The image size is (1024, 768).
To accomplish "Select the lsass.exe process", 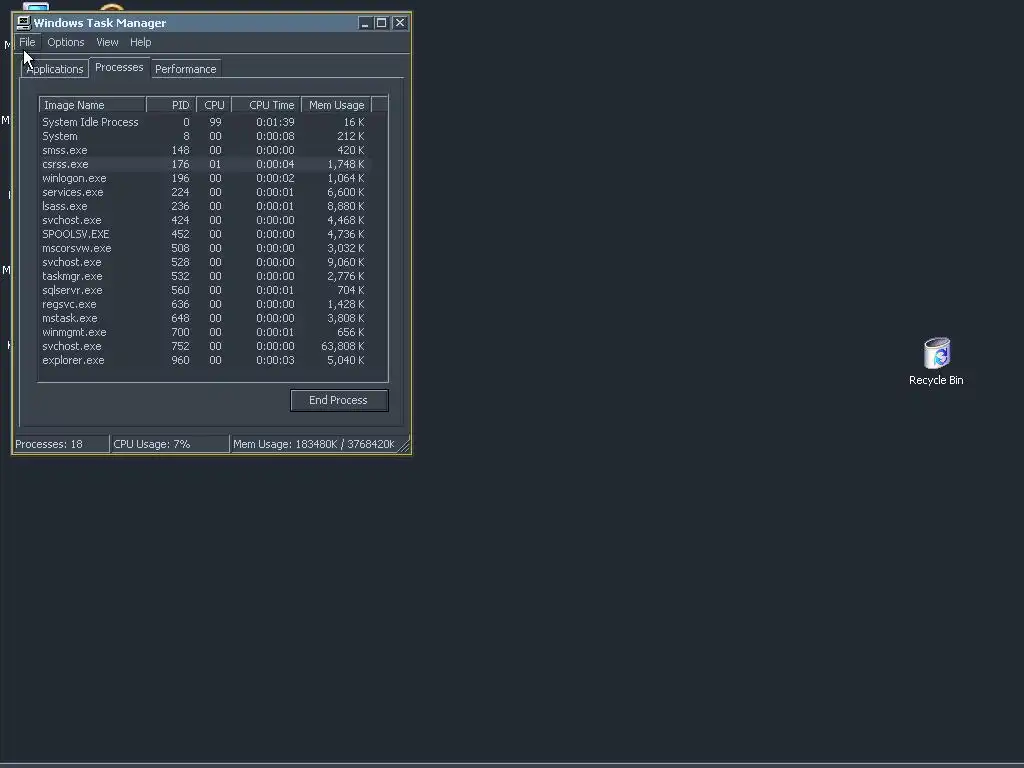I will [x=205, y=206].
